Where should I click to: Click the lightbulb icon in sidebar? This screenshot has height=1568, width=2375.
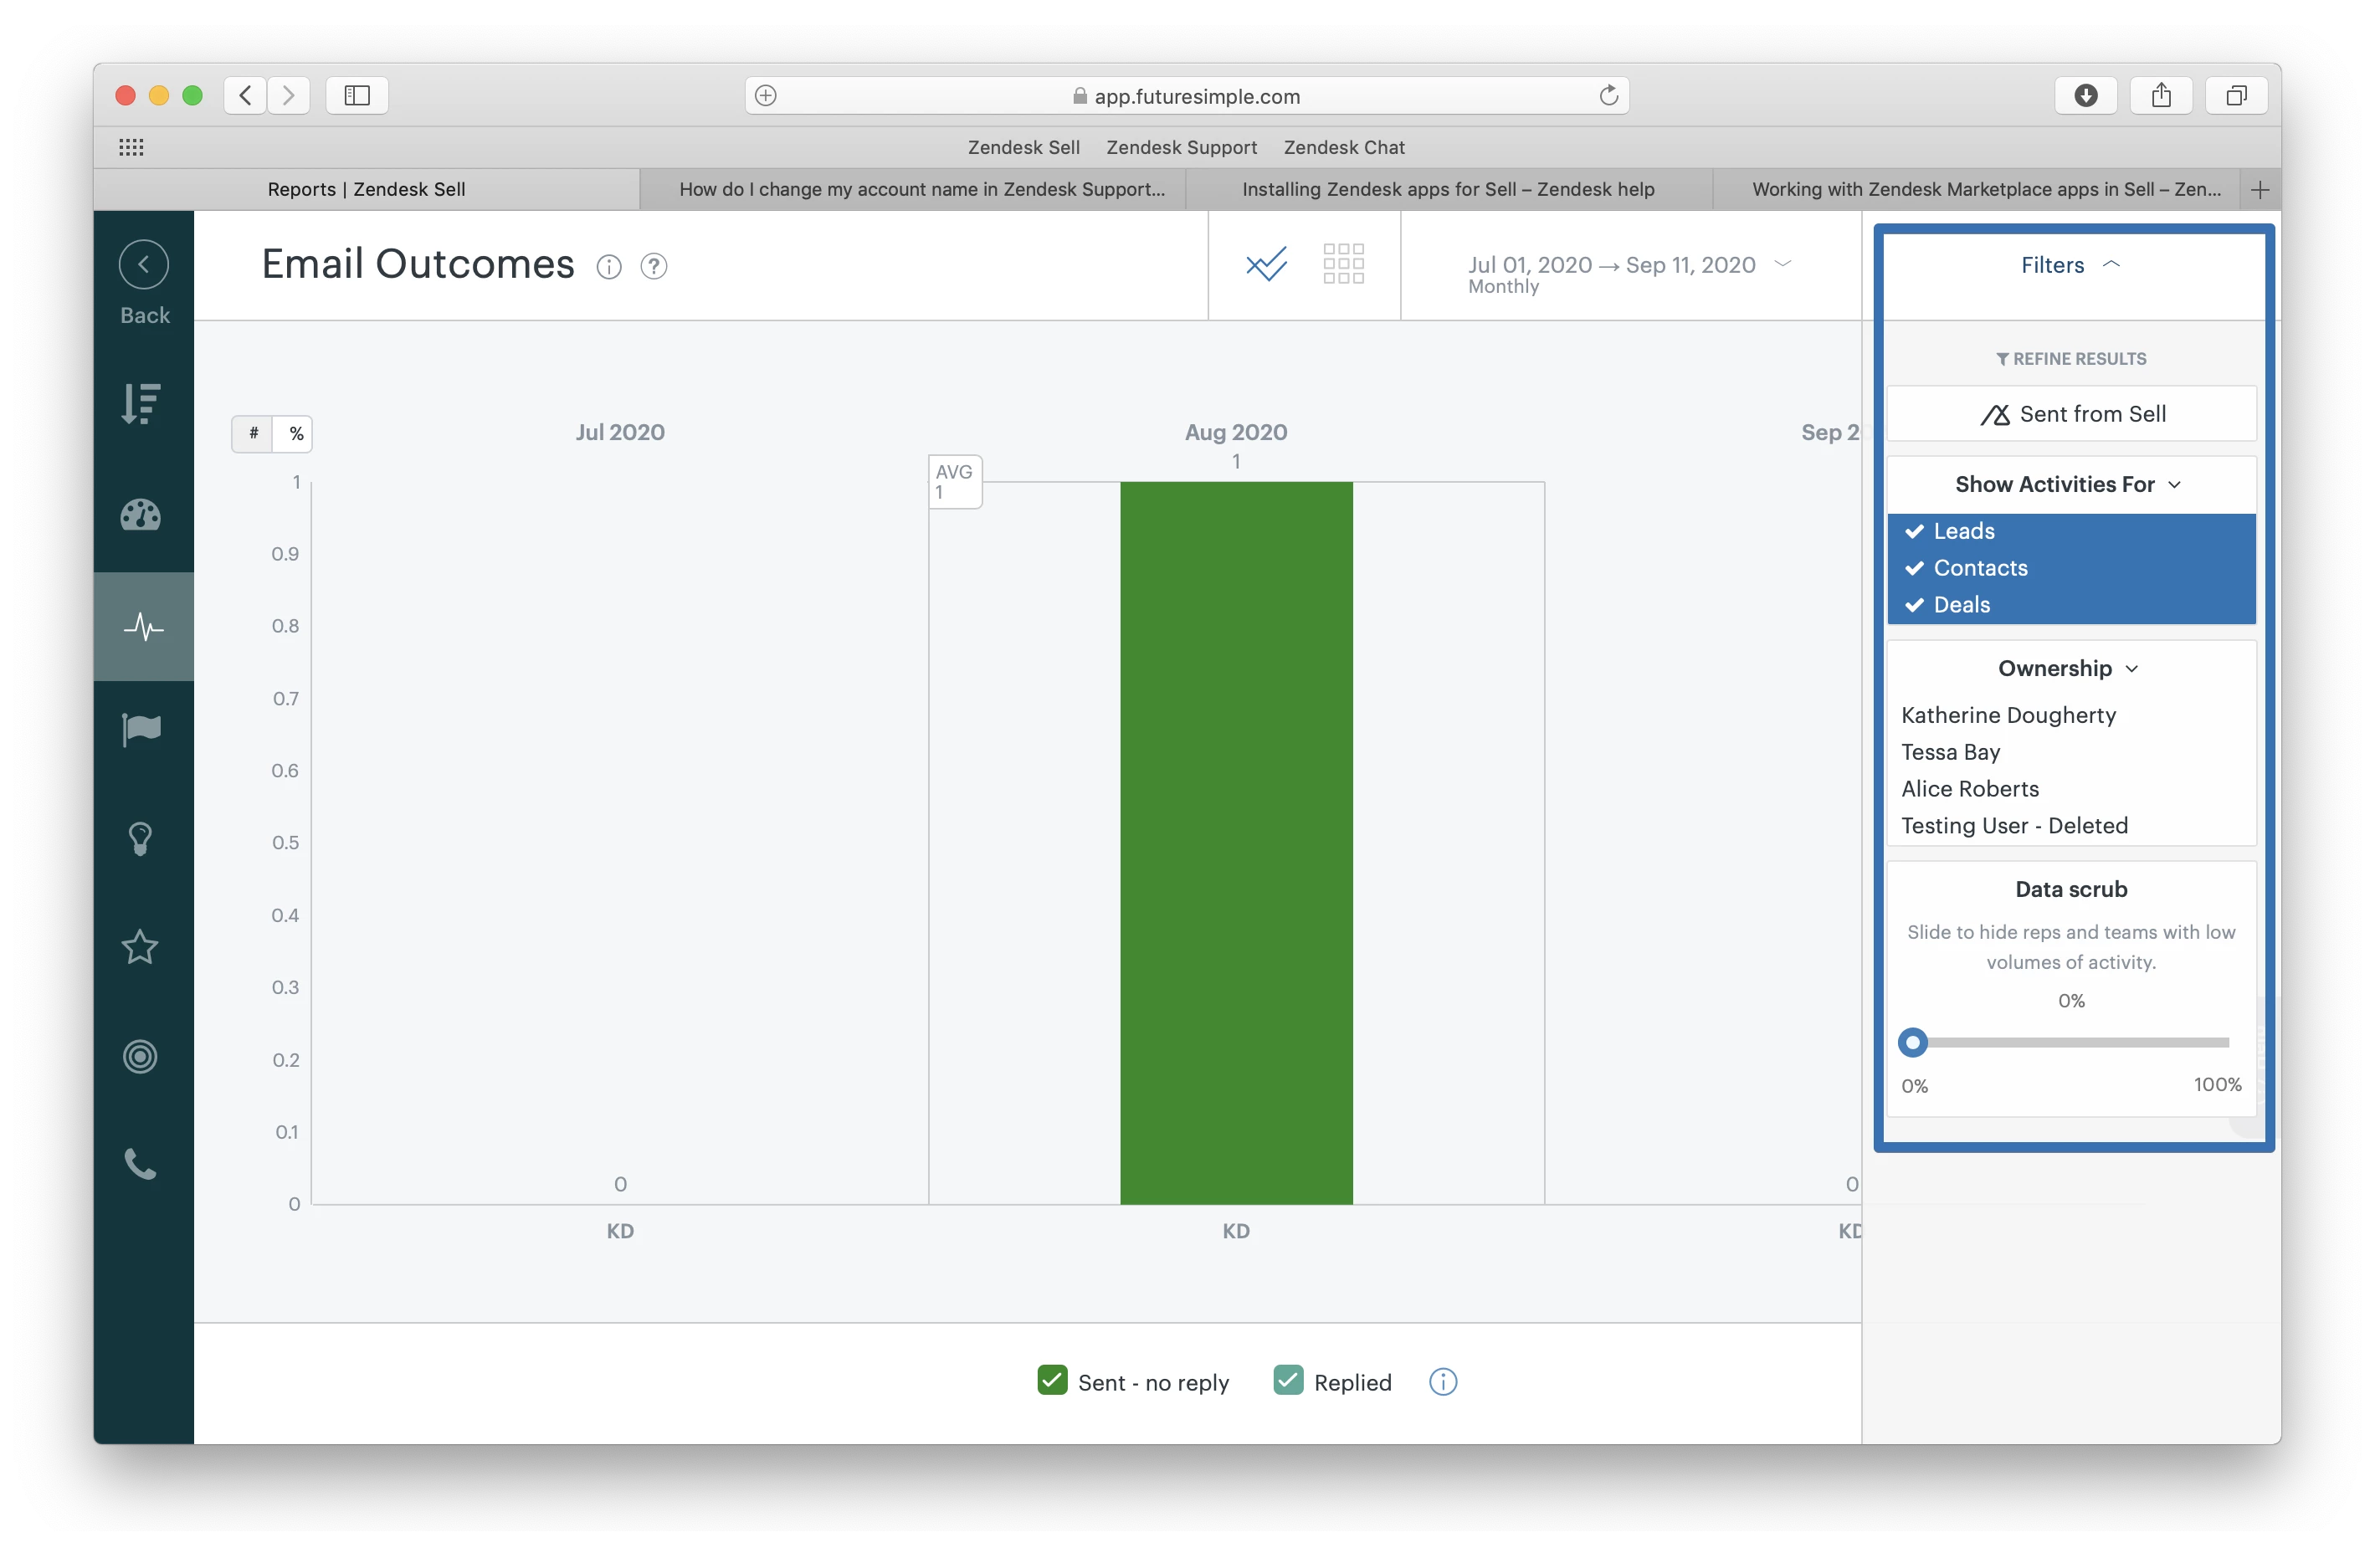[x=141, y=838]
